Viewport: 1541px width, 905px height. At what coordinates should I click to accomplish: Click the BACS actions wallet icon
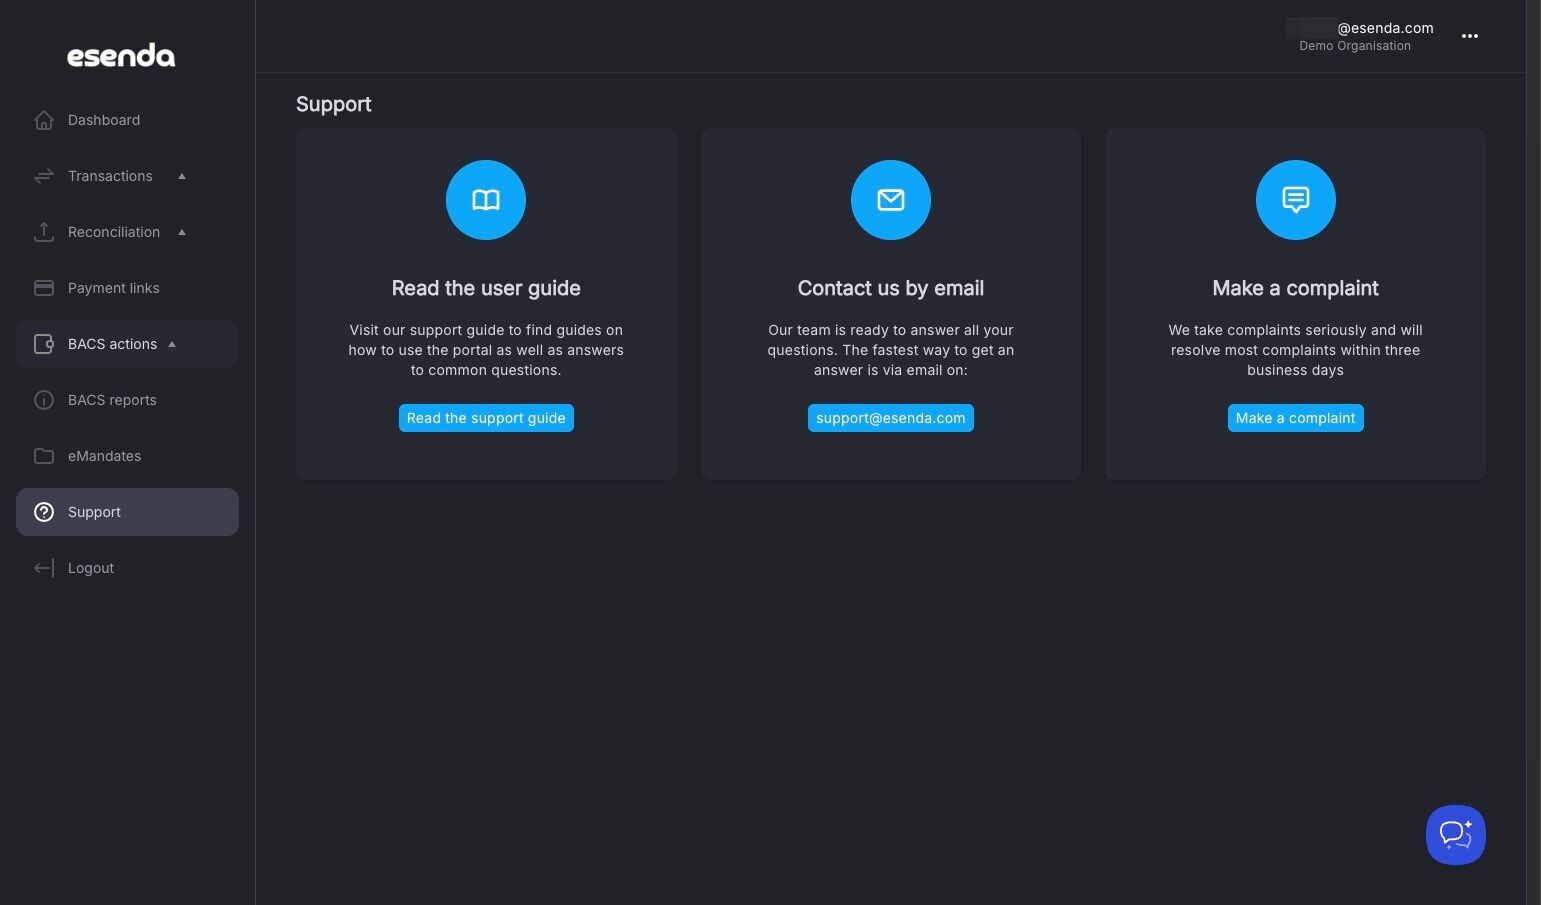coord(44,344)
